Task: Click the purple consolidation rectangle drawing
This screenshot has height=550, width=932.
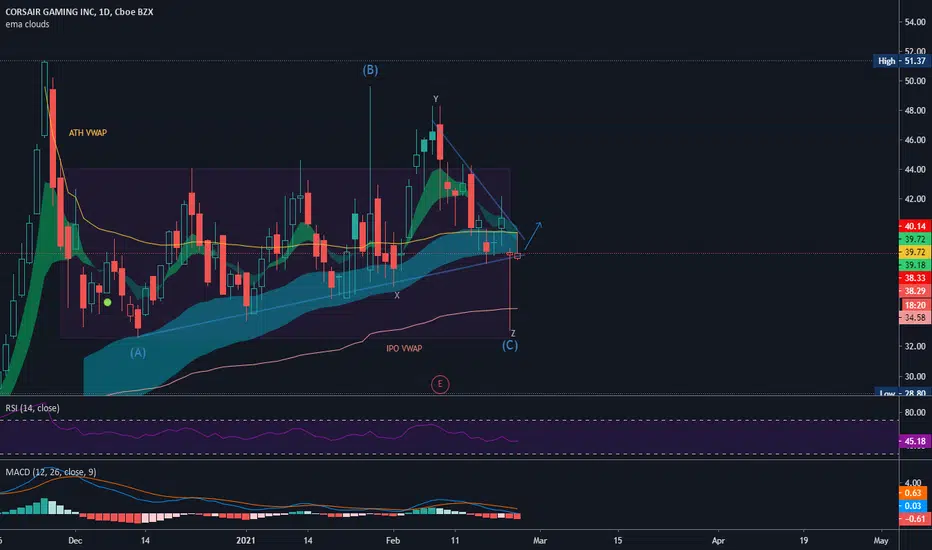Action: pyautogui.click(x=285, y=254)
